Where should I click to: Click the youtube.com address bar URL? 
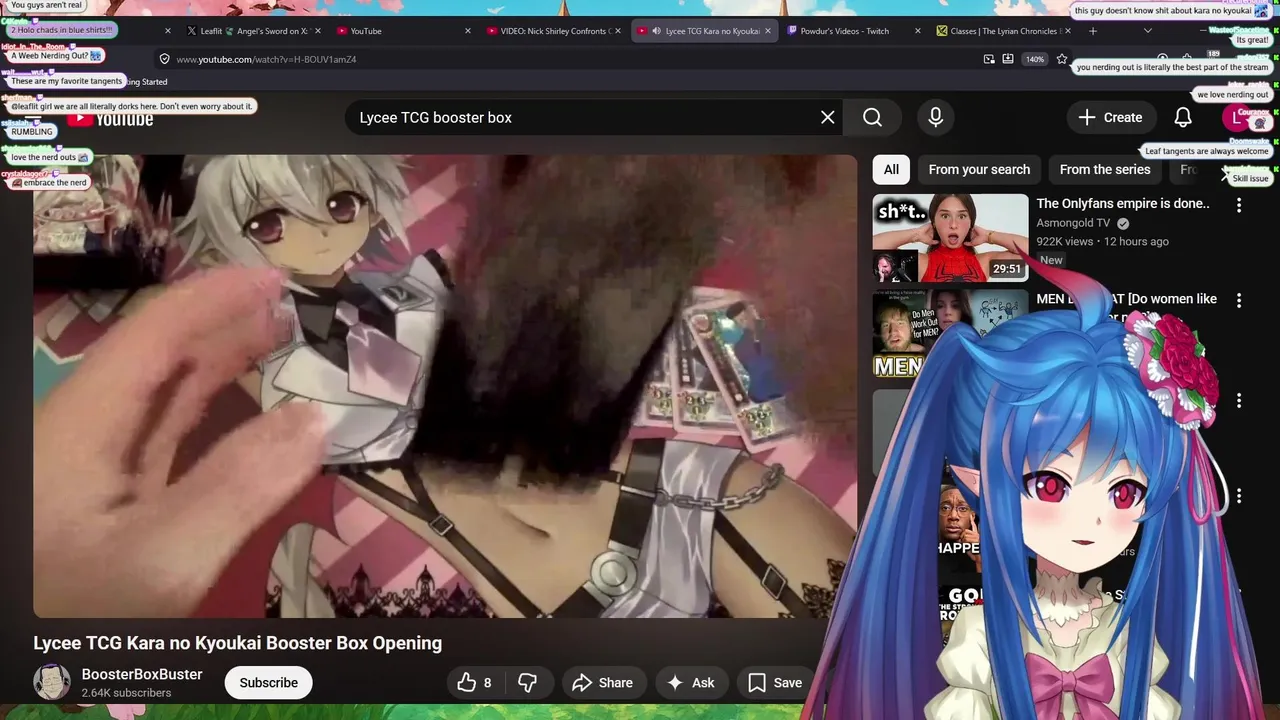(266, 59)
